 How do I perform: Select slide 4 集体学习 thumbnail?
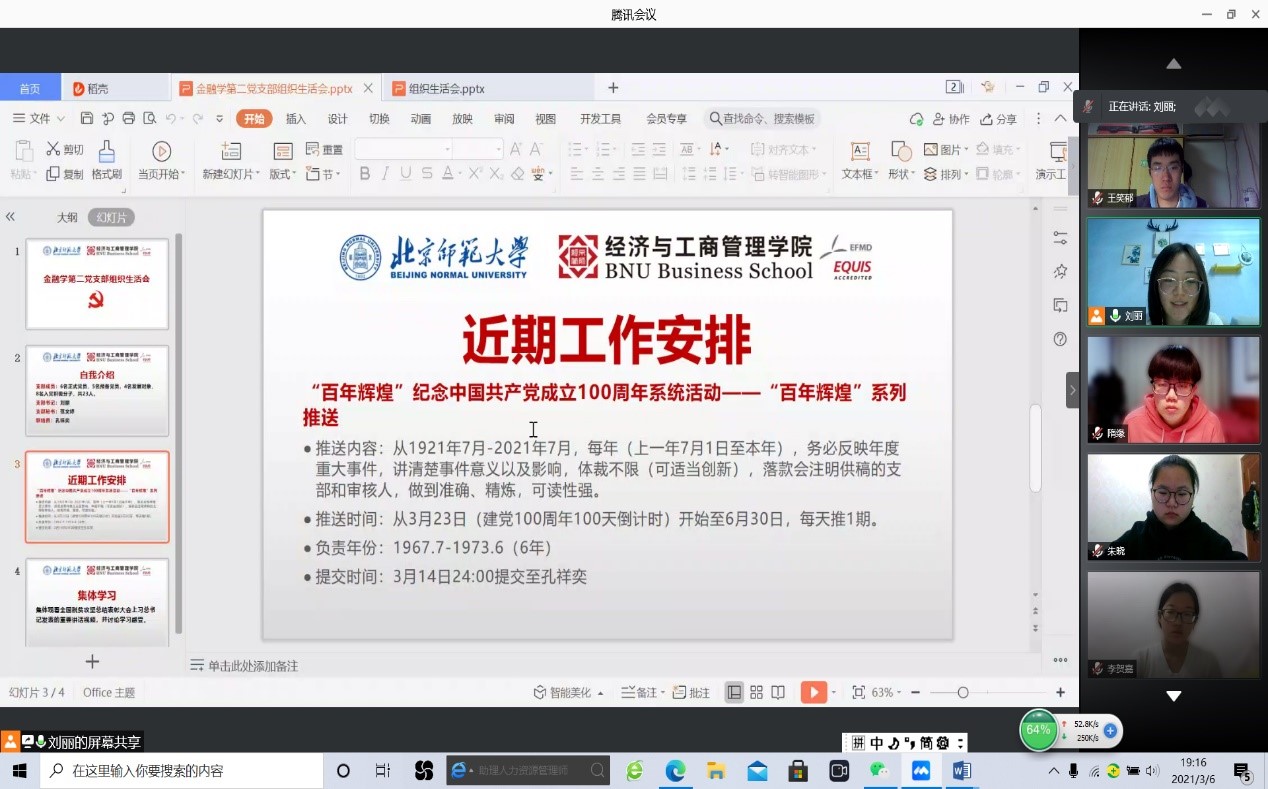tap(97, 600)
